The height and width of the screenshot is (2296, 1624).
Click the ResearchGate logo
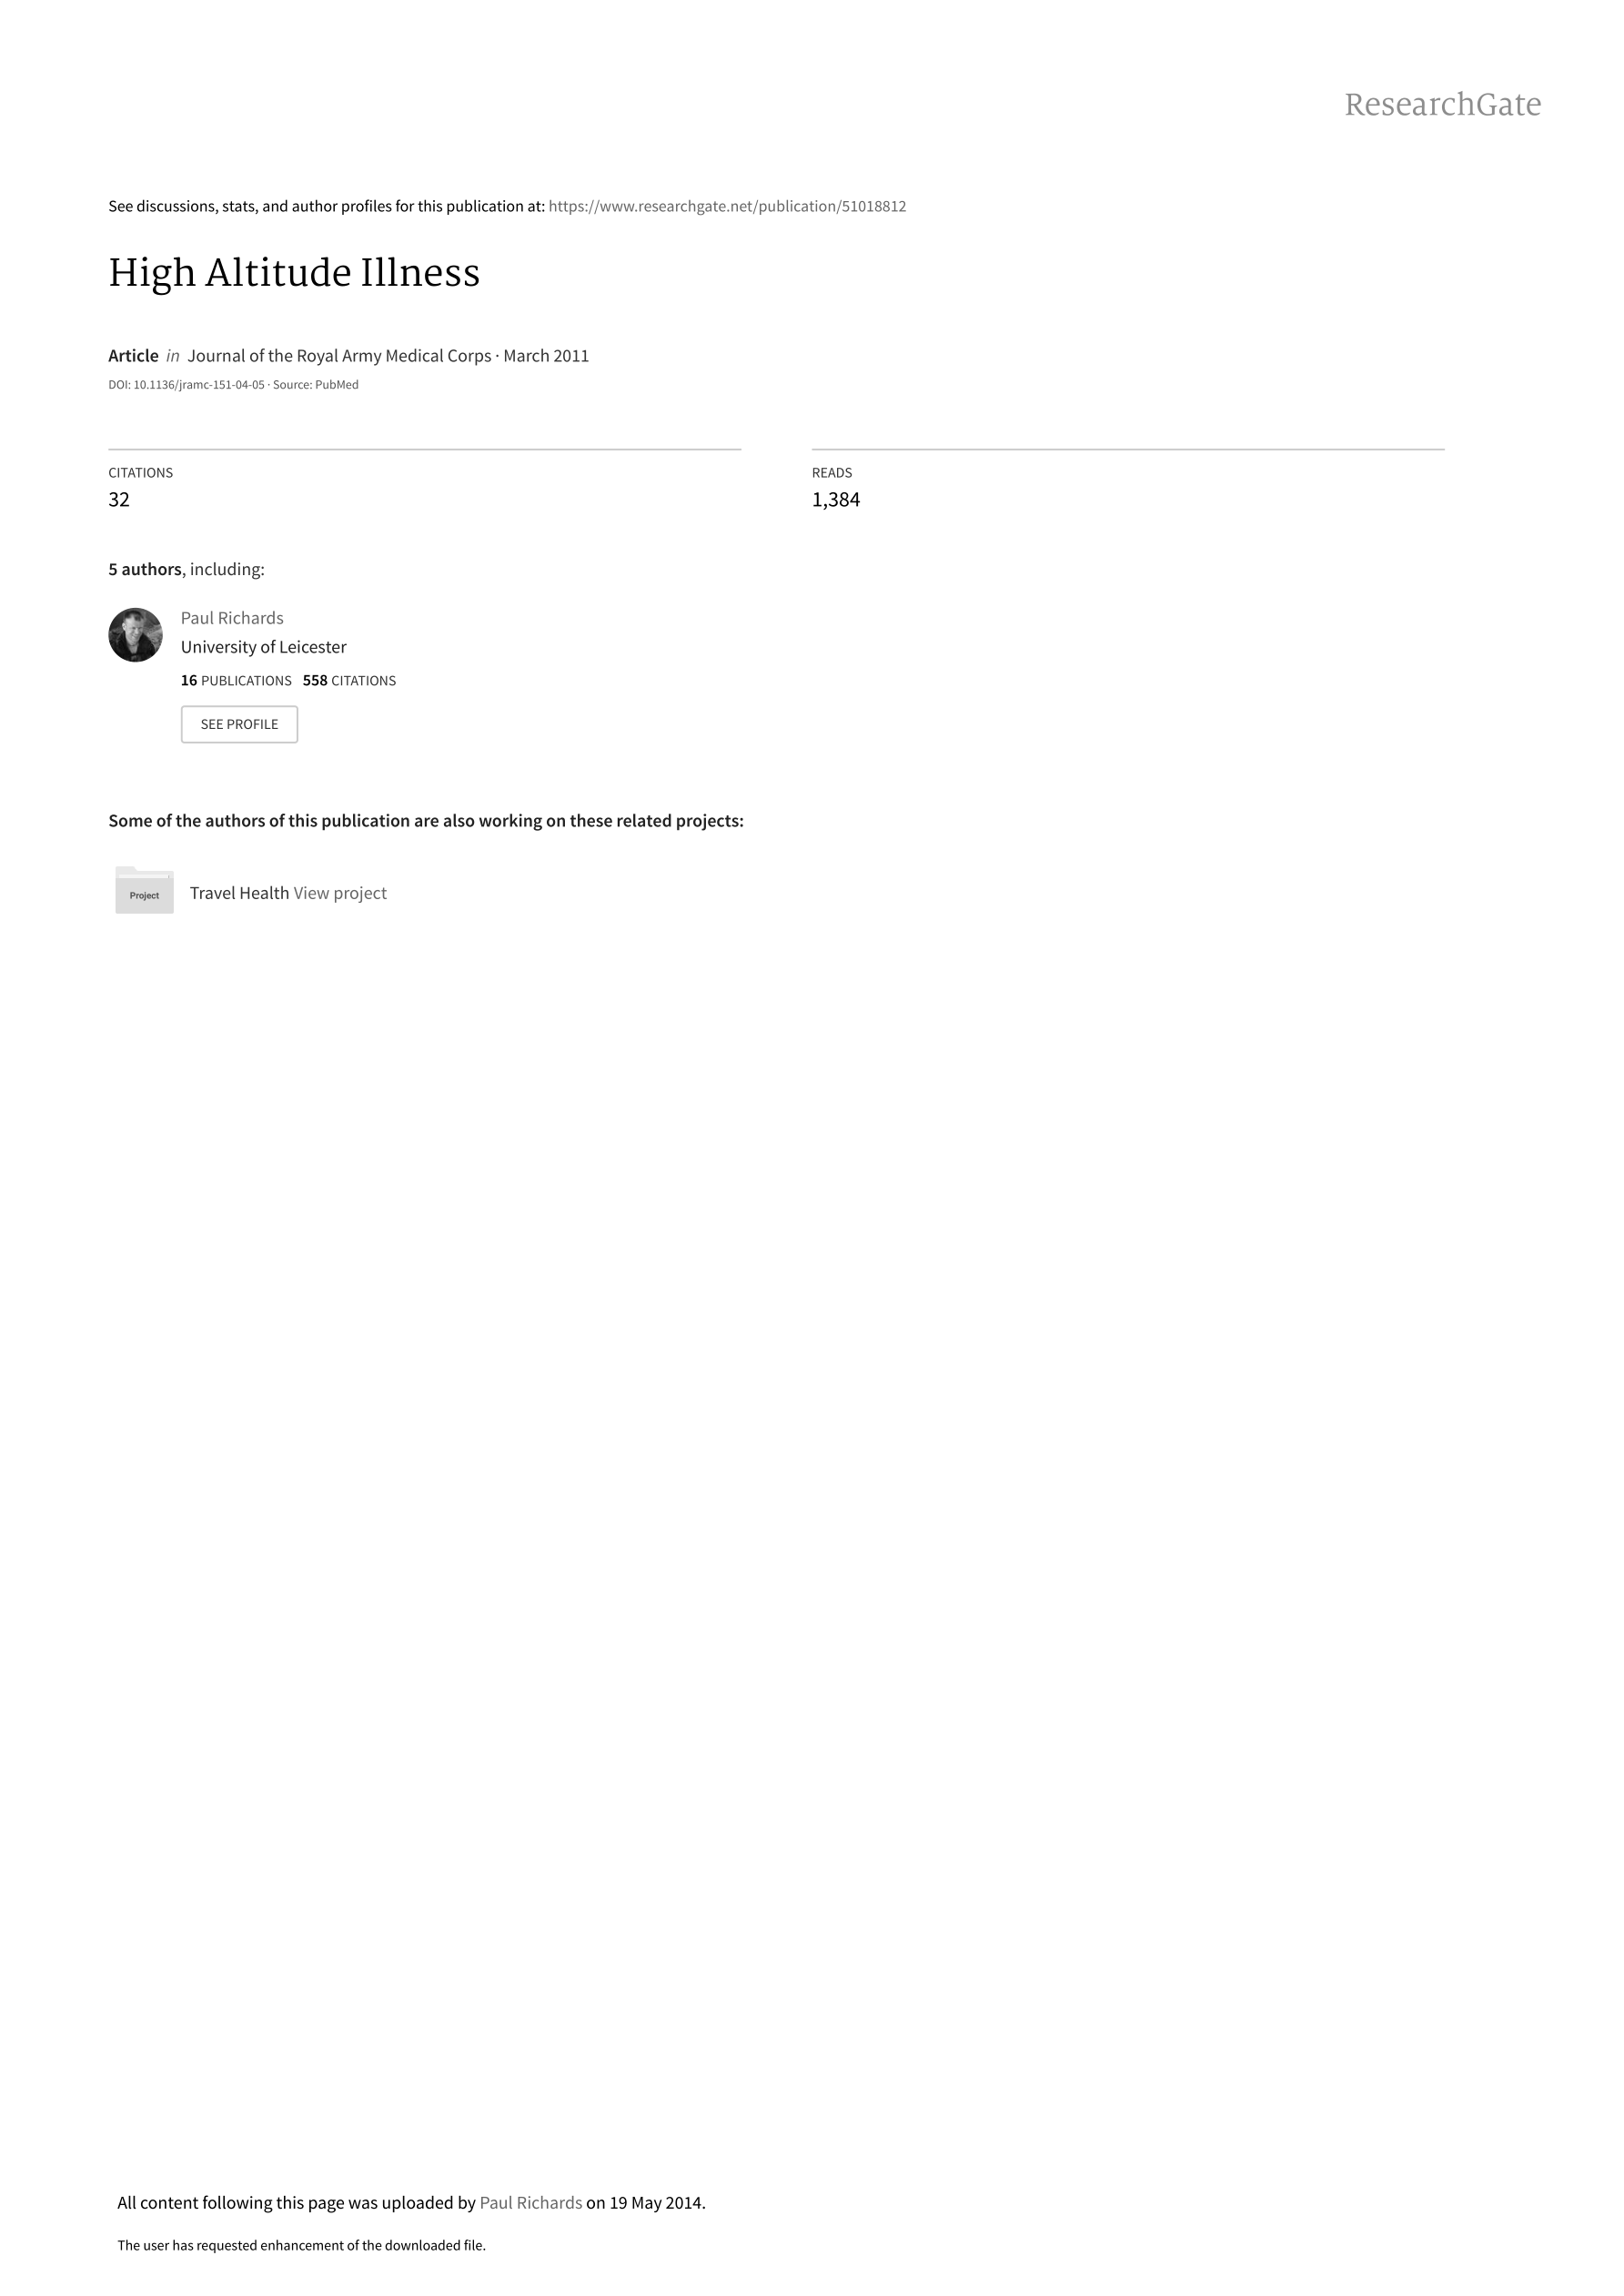point(1442,105)
